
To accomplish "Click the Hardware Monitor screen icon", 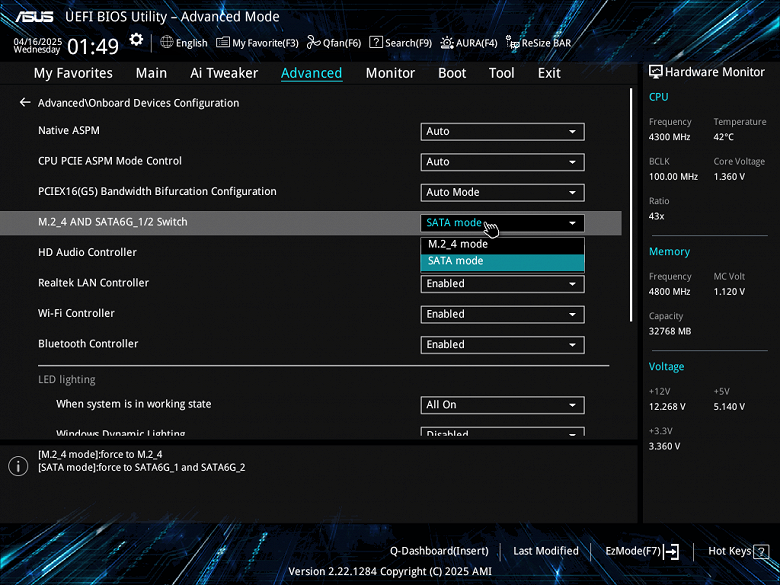I will click(656, 72).
